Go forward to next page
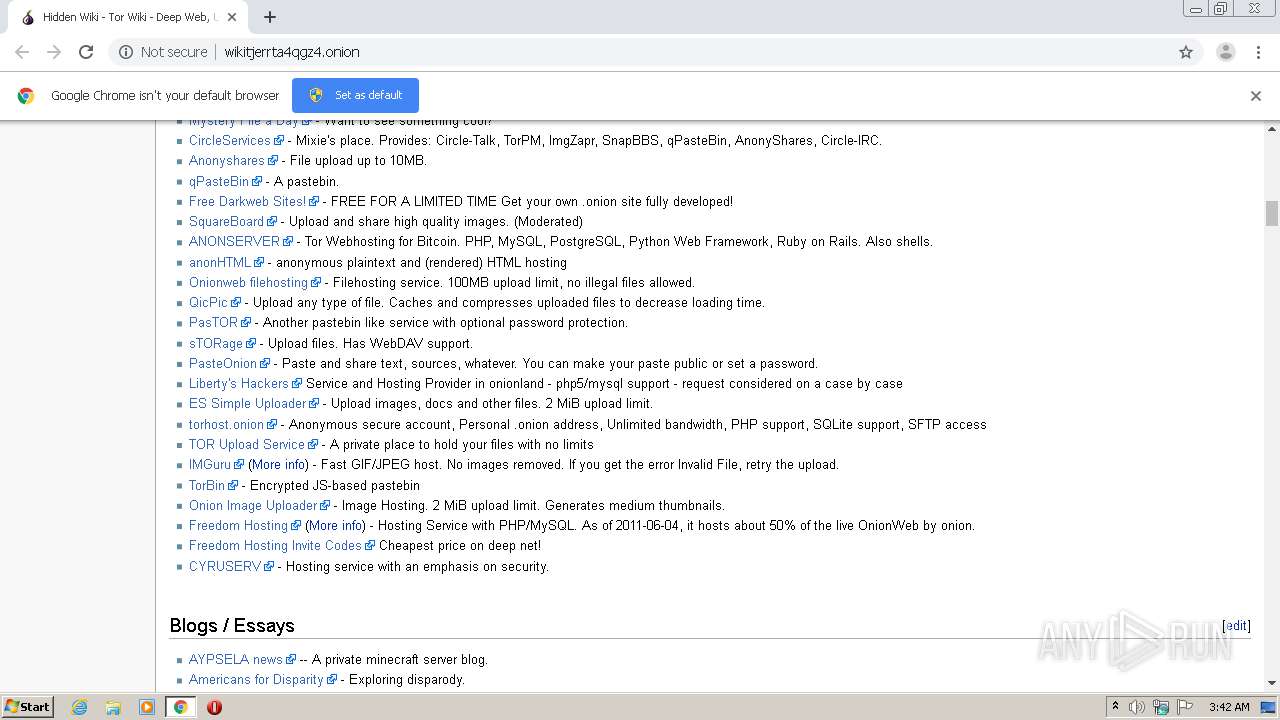 [54, 52]
